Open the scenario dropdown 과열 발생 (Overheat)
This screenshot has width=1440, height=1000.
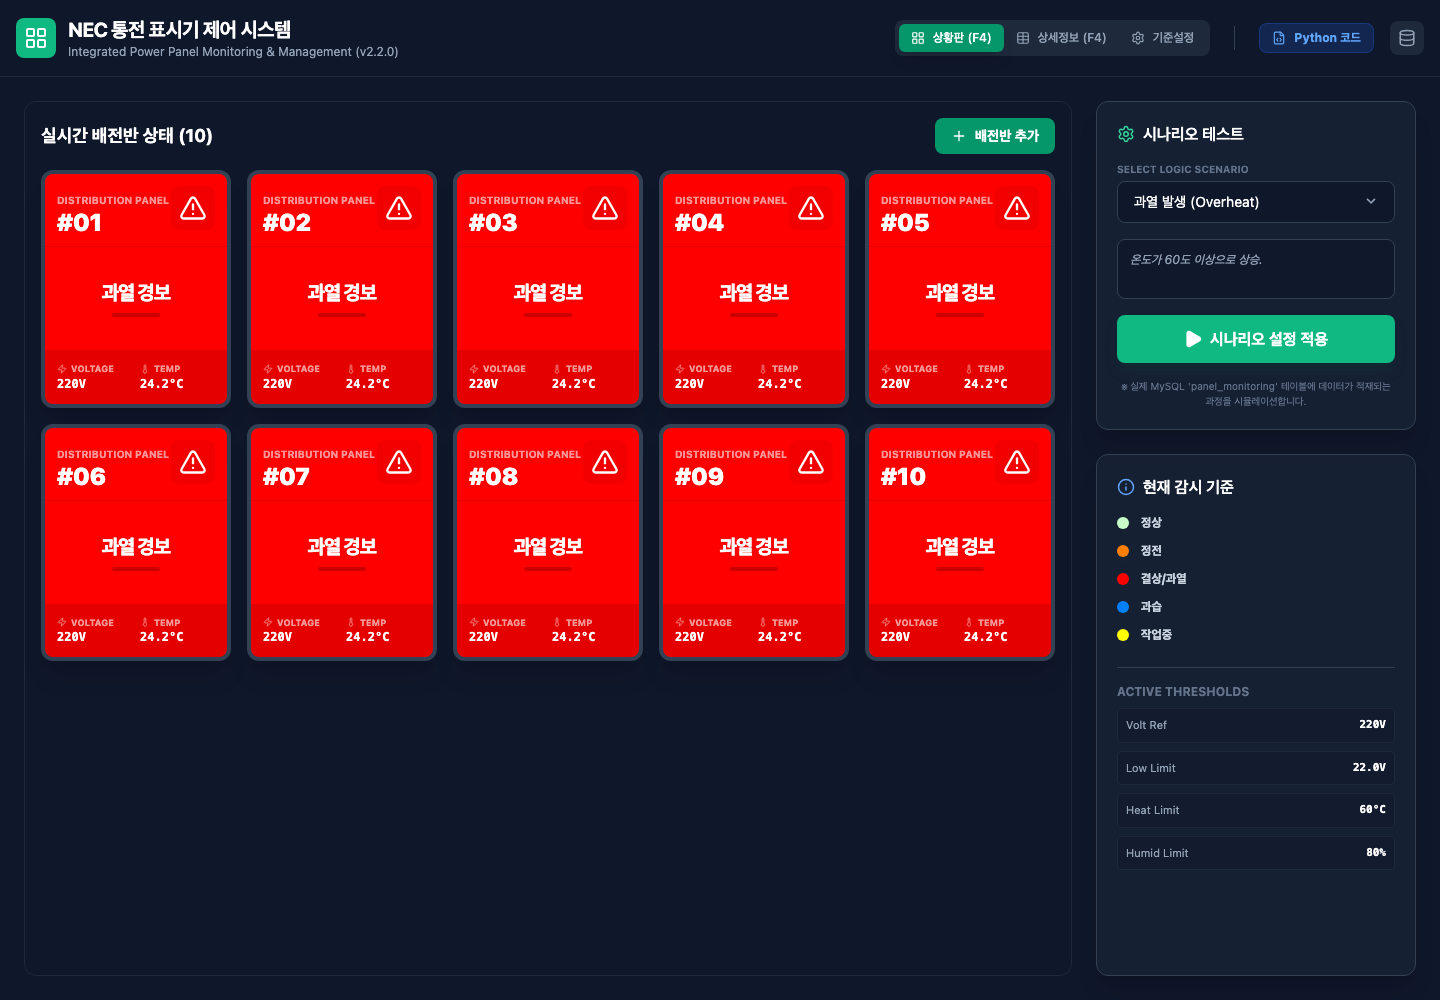pos(1256,202)
